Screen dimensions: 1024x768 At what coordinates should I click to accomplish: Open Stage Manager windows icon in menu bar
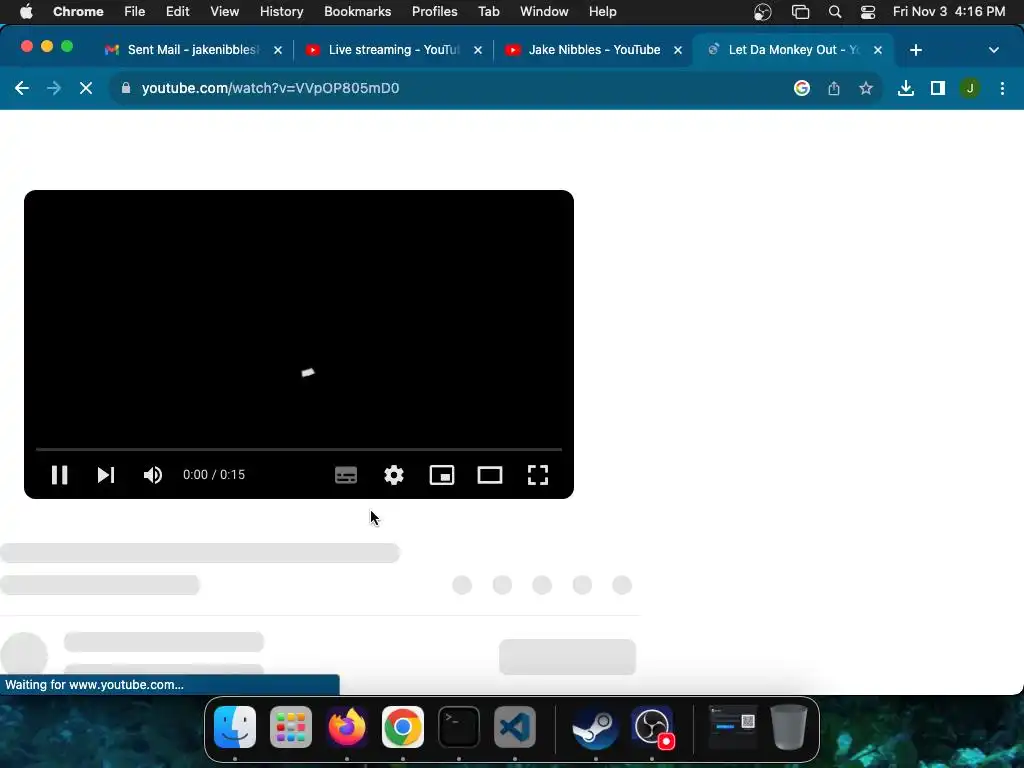(x=800, y=12)
